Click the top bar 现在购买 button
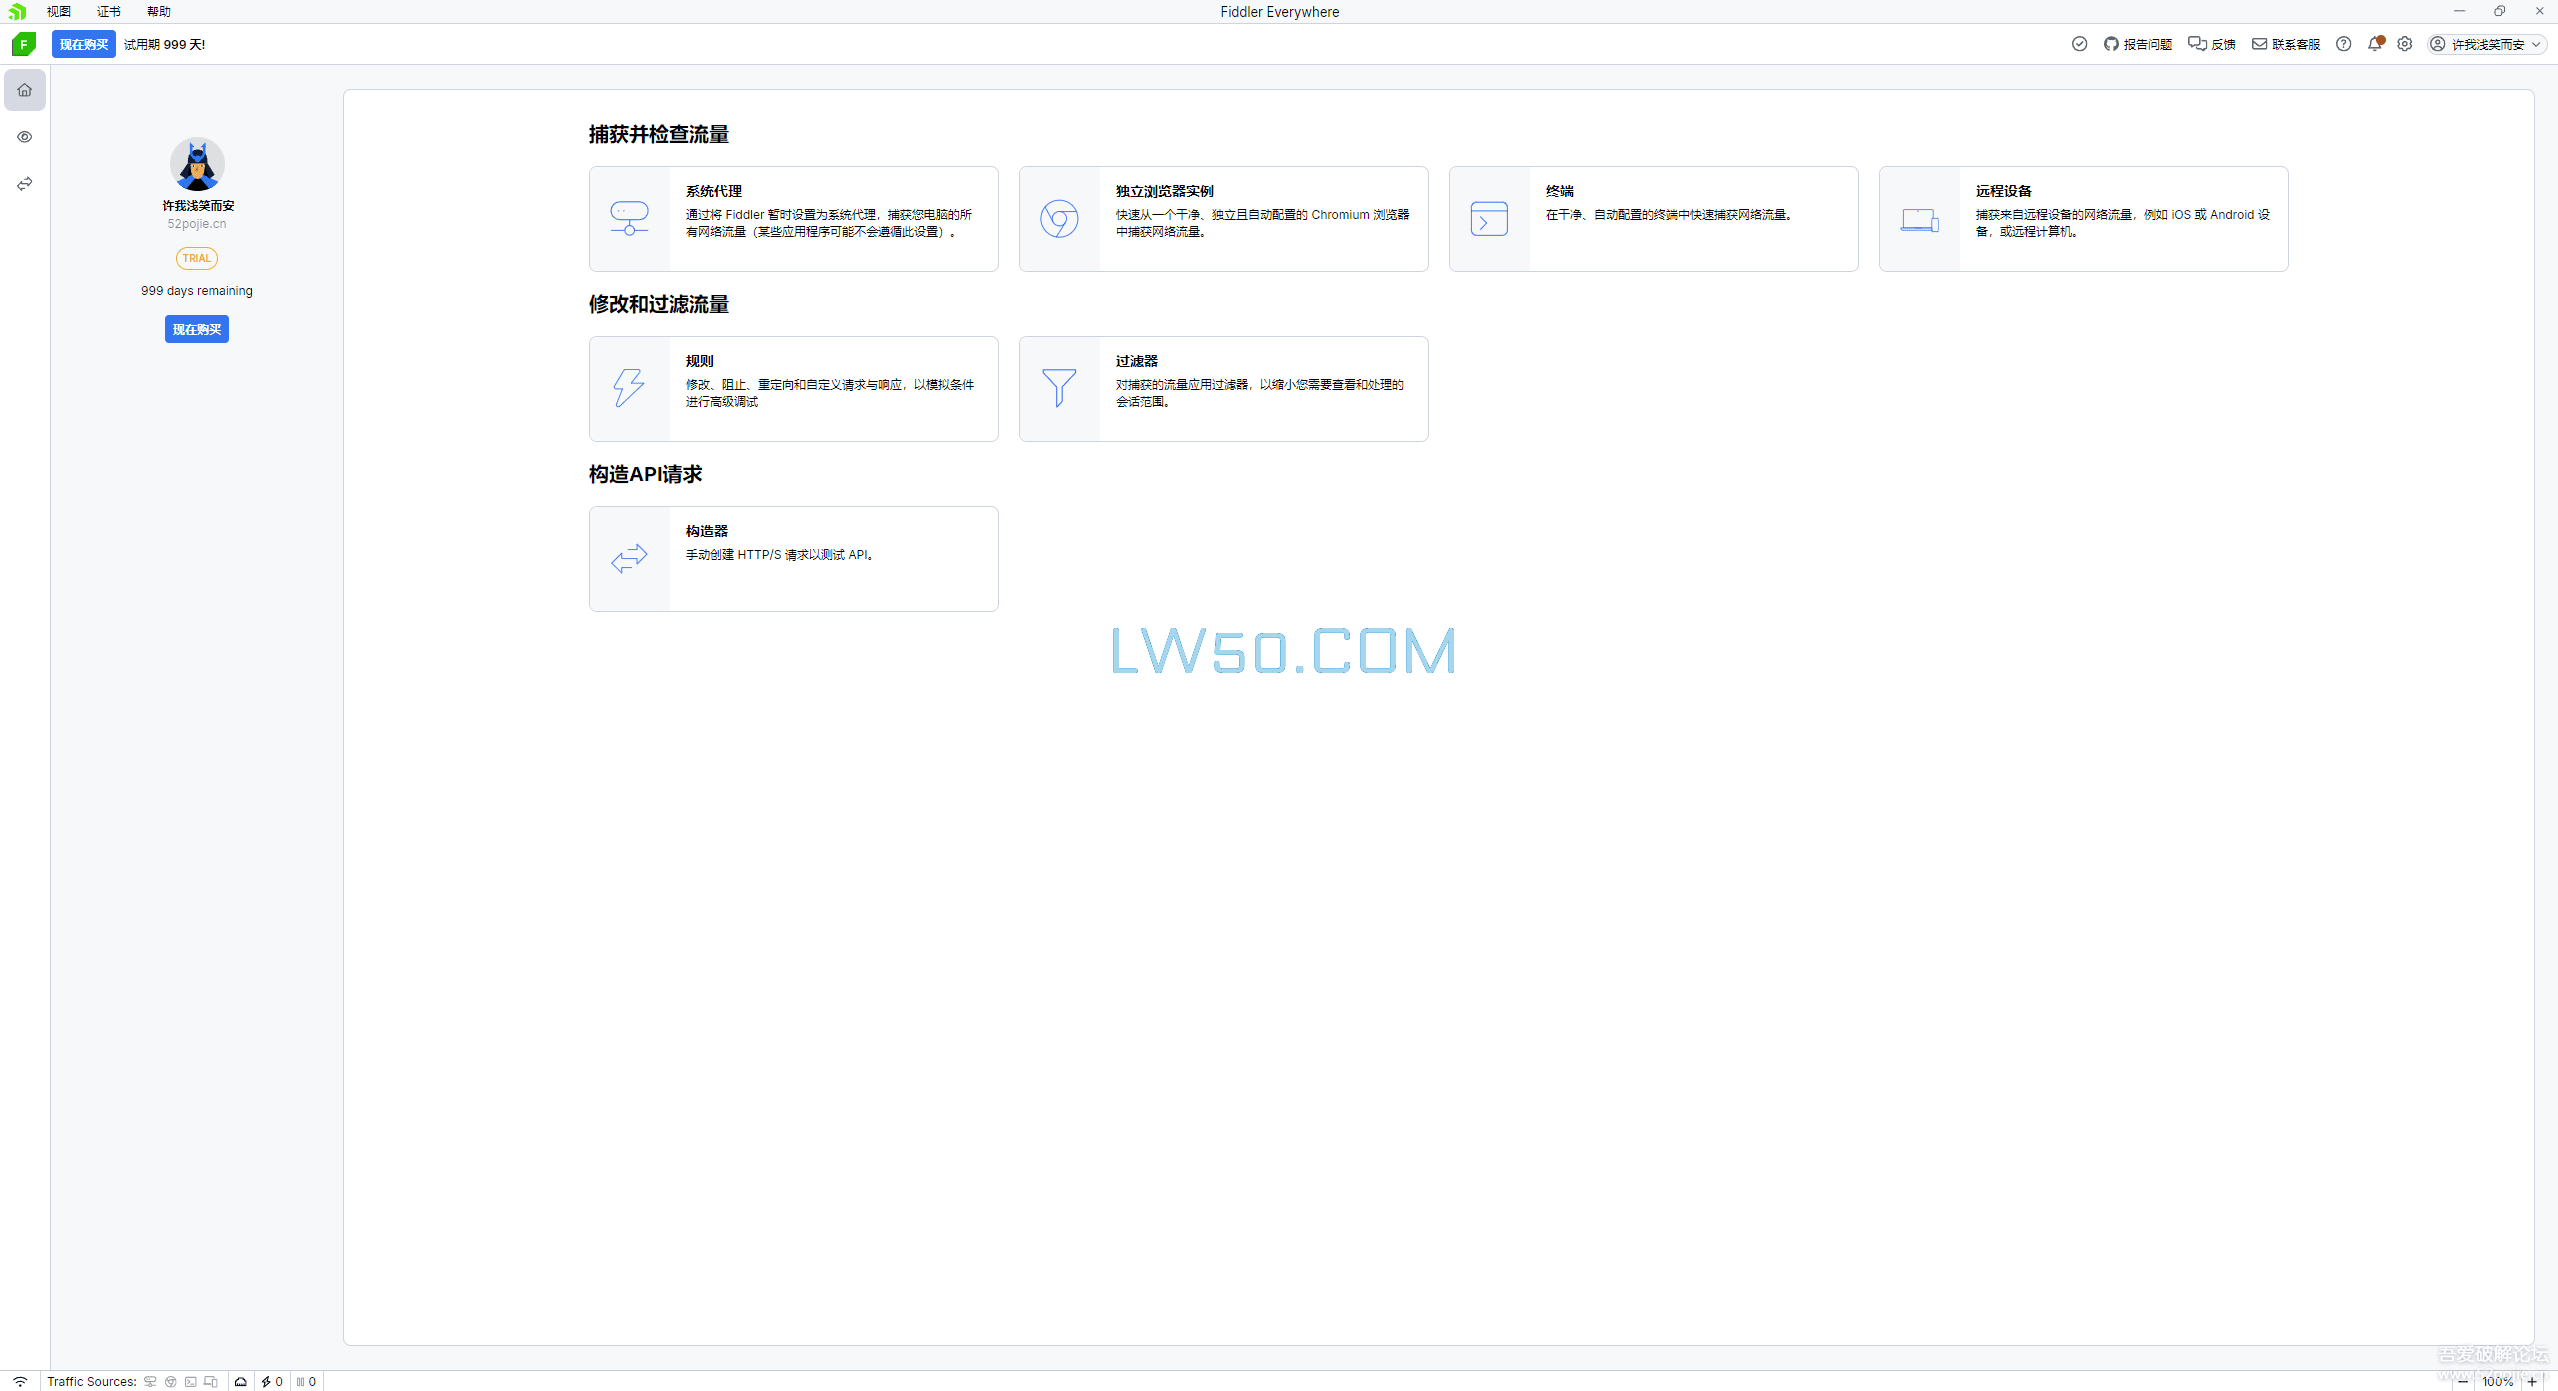 84,44
